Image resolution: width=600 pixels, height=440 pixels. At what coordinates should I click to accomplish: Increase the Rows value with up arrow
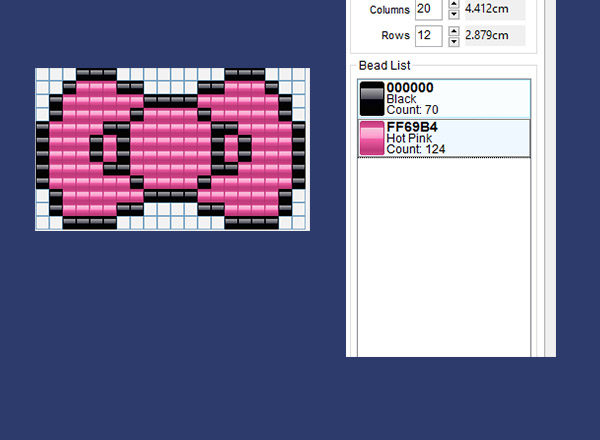click(x=454, y=31)
